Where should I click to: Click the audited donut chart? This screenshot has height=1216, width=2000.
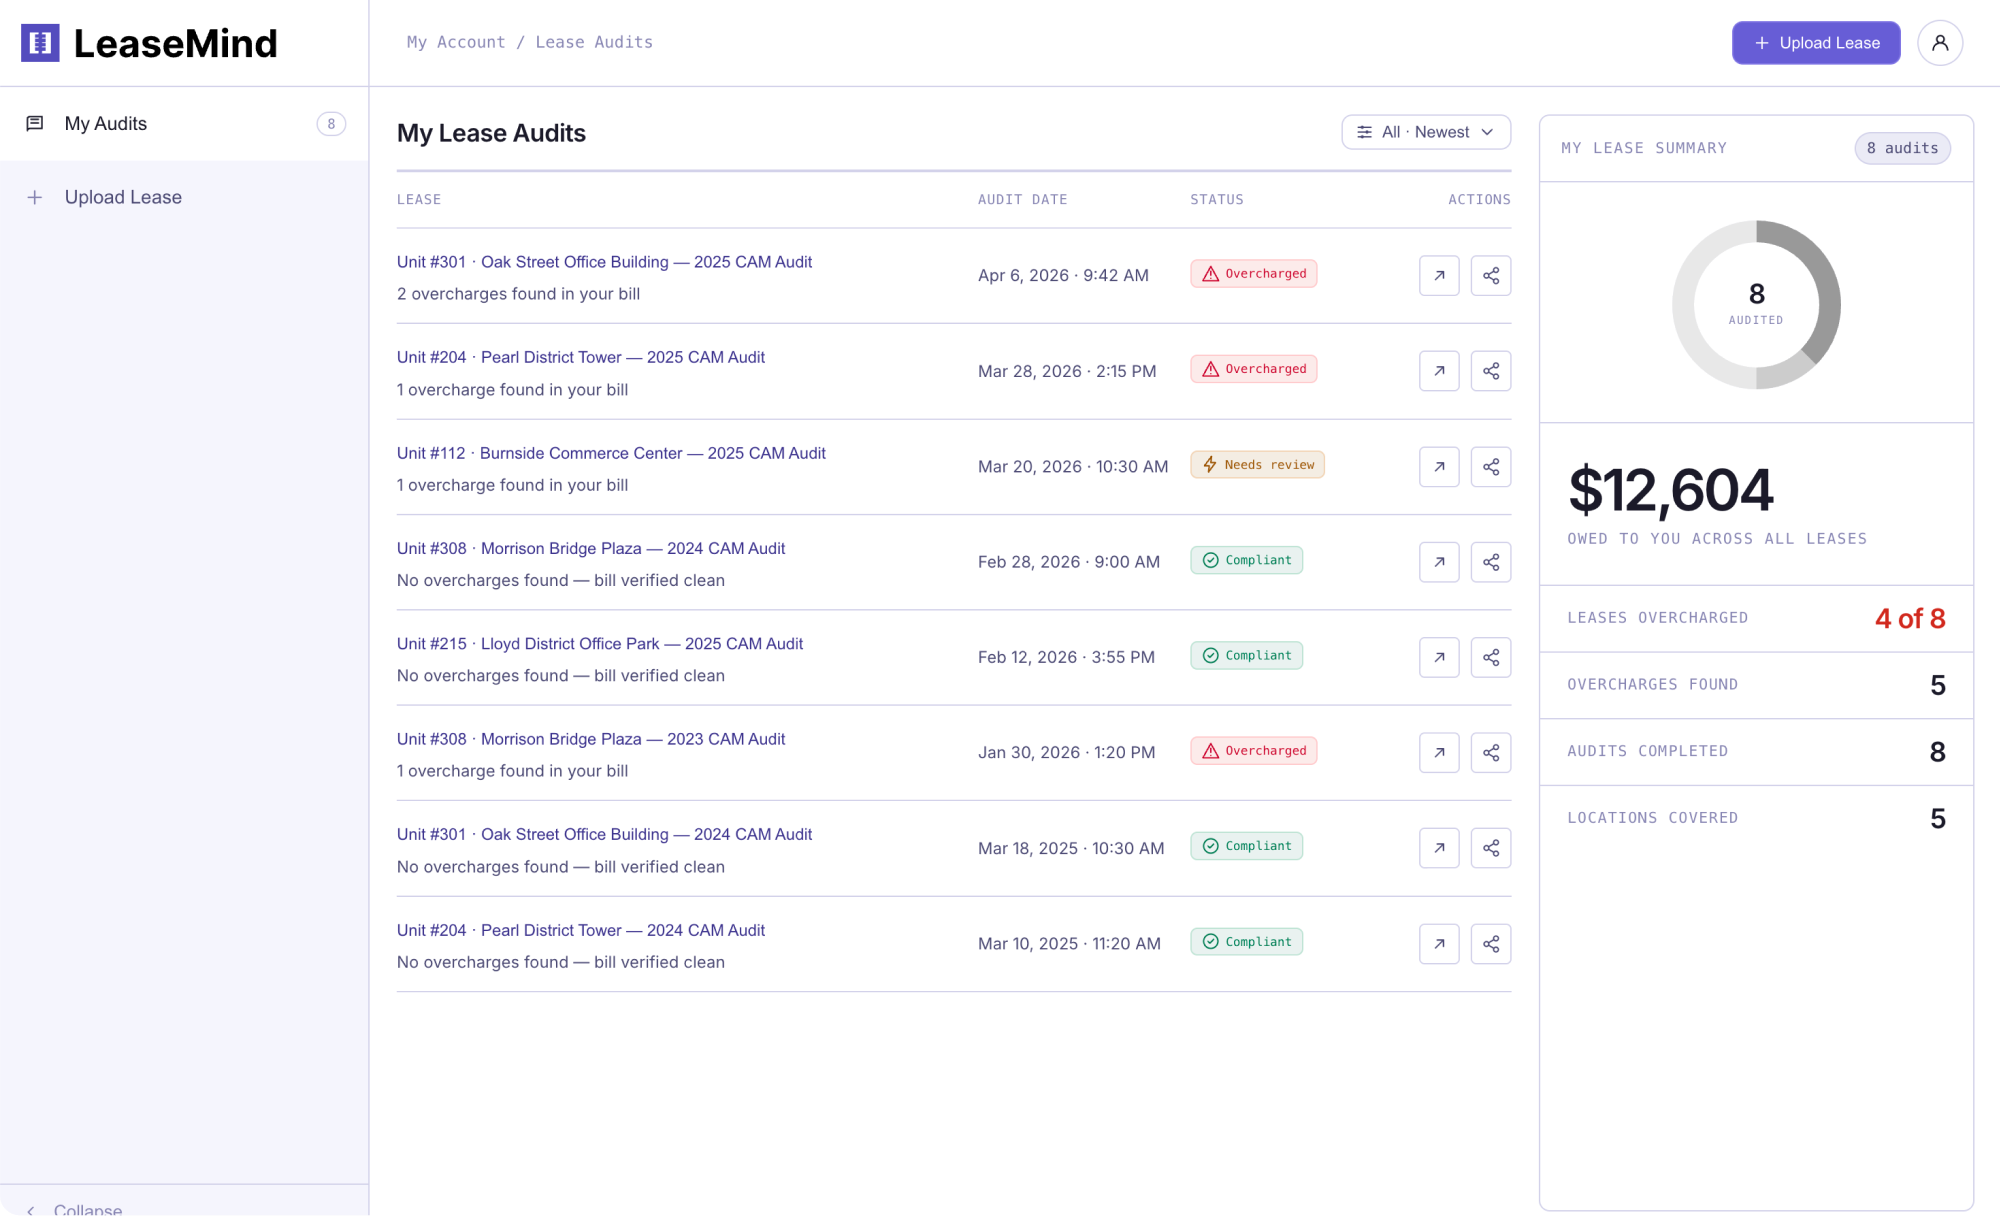click(x=1756, y=304)
